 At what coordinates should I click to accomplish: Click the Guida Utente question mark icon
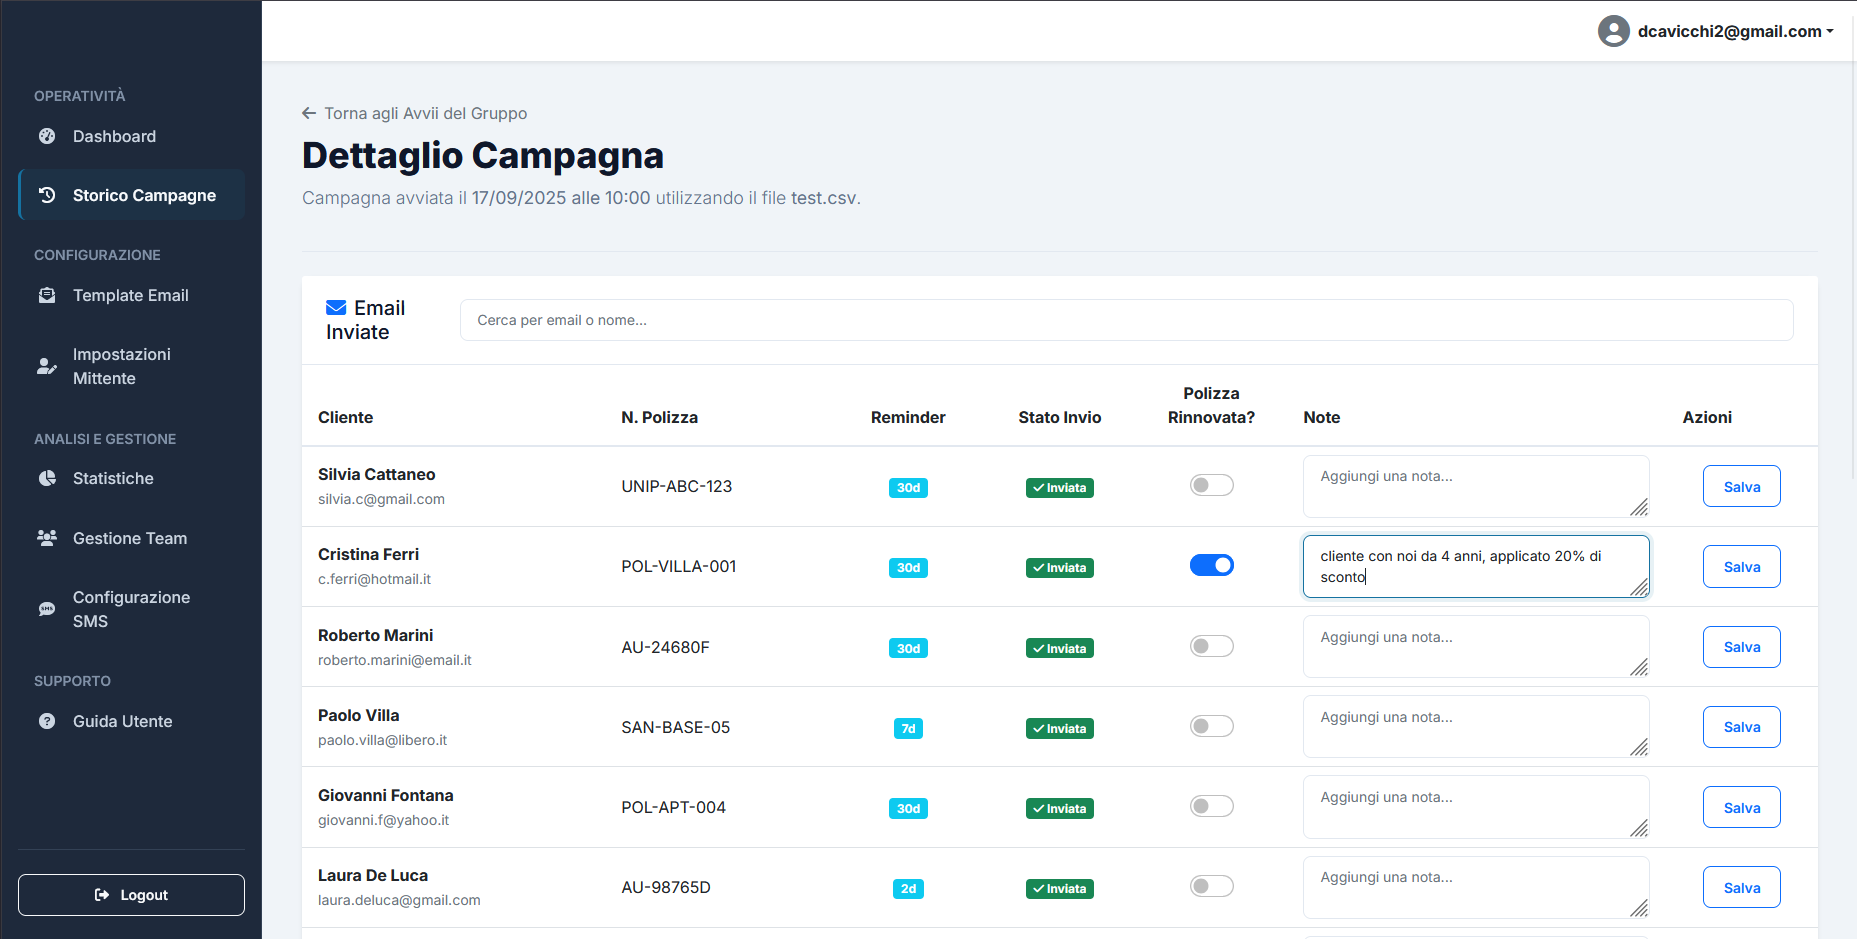[x=47, y=721]
